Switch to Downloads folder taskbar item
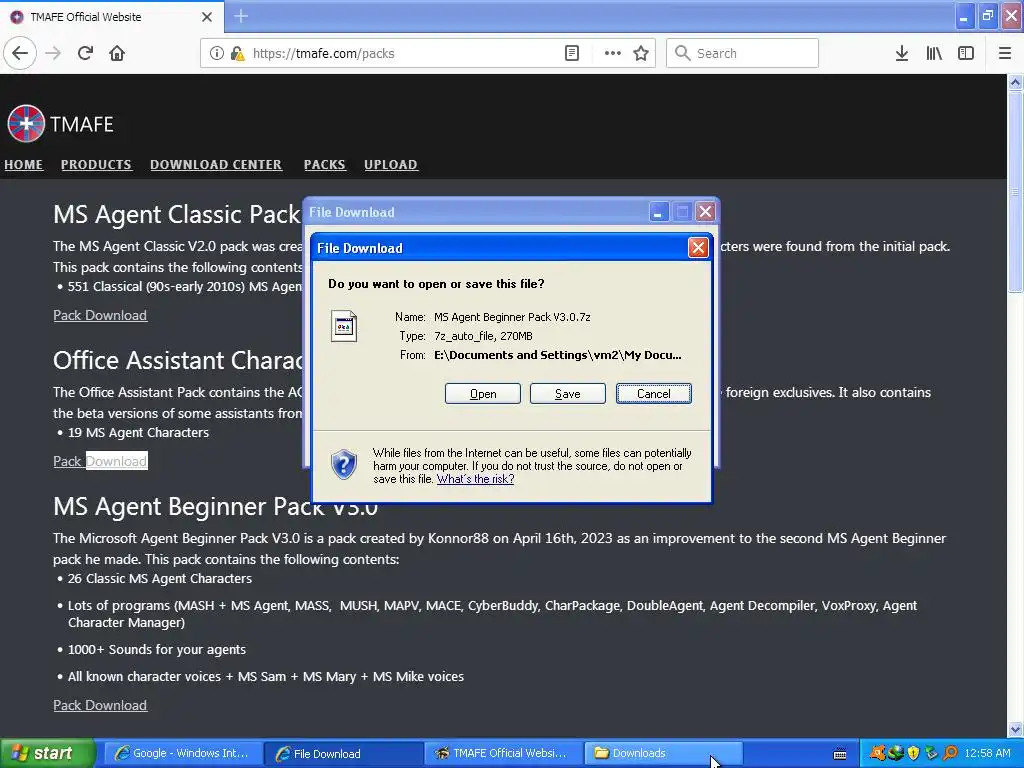Image resolution: width=1024 pixels, height=768 pixels. [x=662, y=753]
